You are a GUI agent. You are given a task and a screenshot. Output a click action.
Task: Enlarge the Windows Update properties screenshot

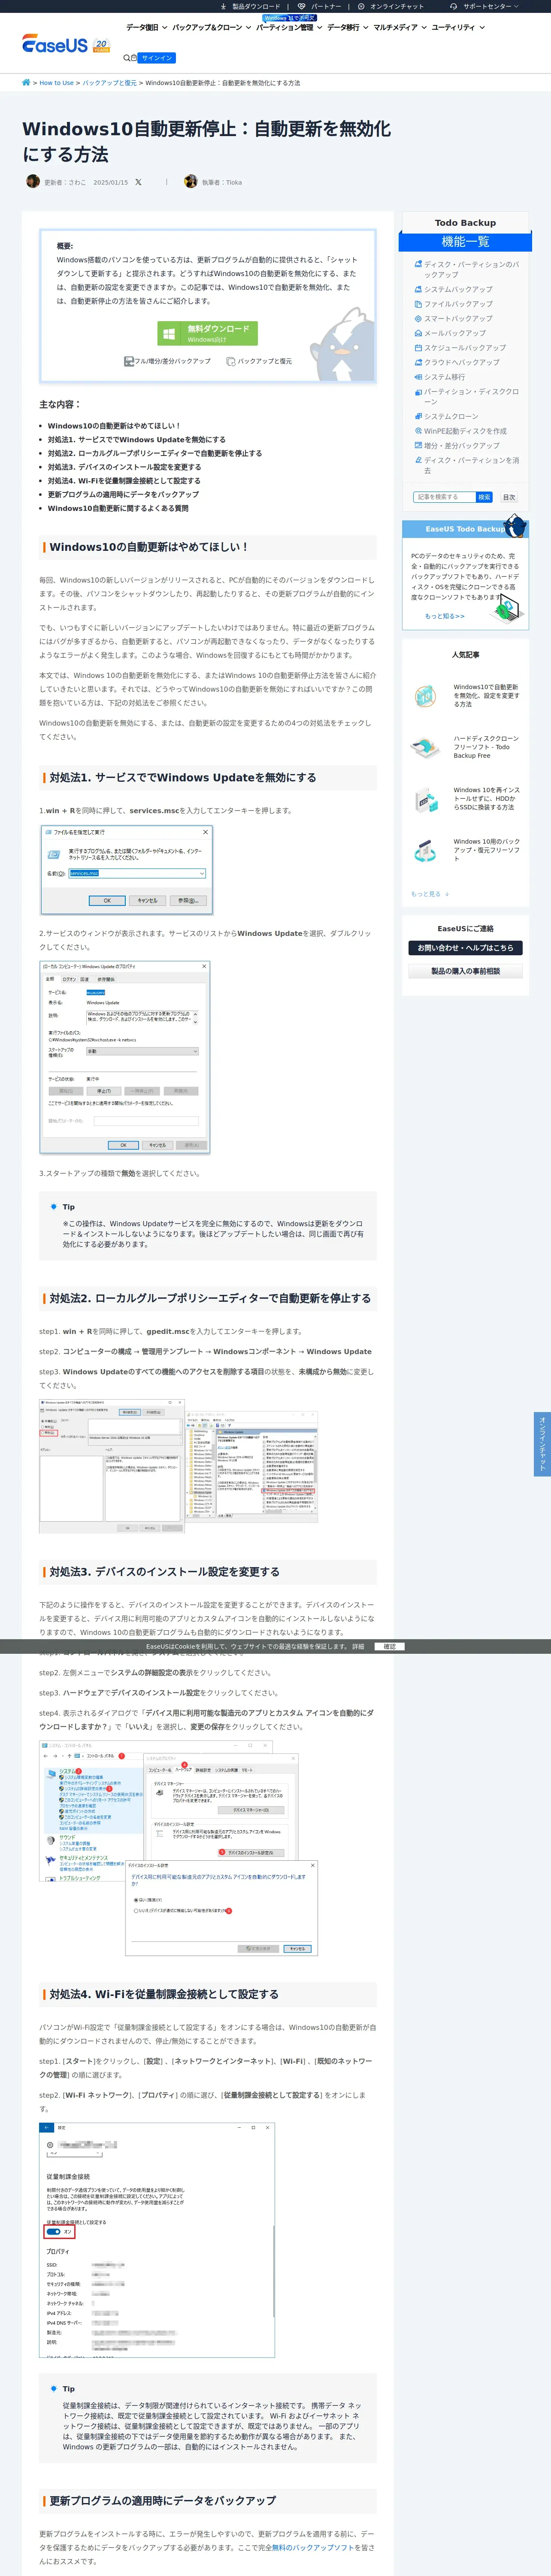(125, 1057)
